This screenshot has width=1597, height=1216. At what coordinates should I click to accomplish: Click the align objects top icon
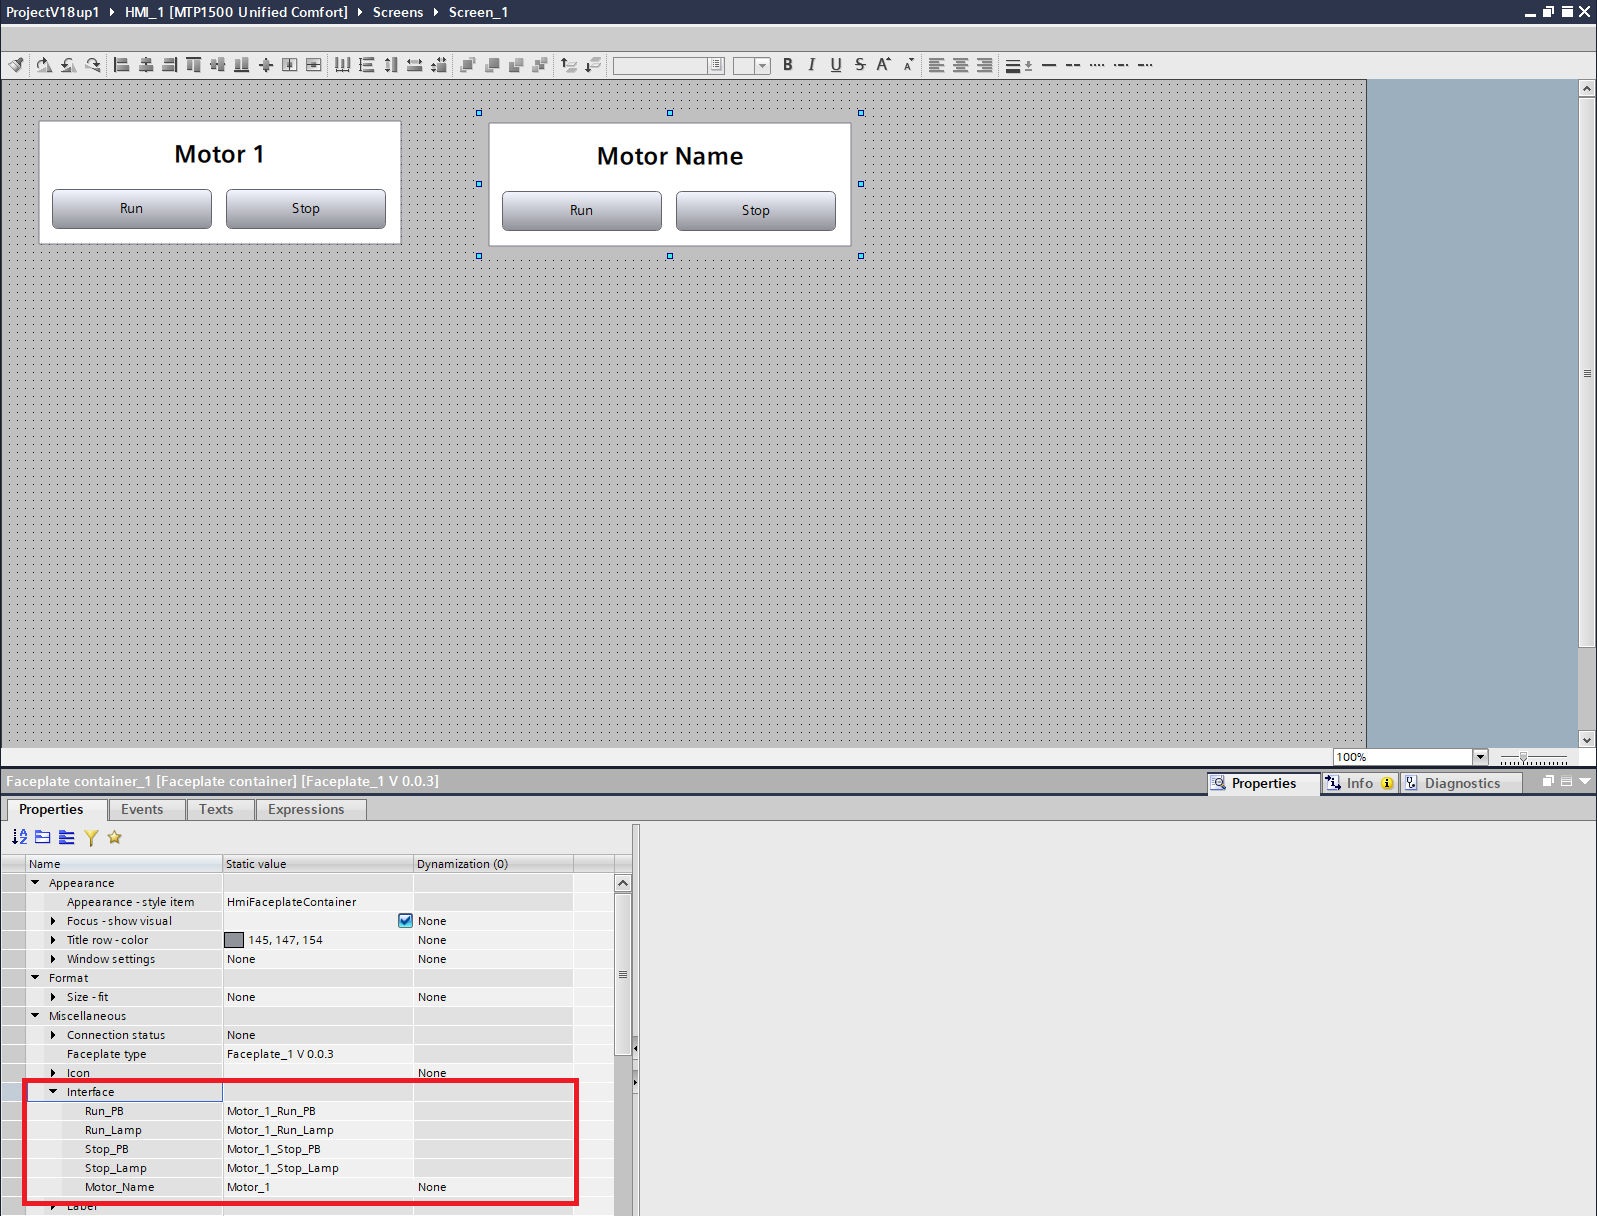pos(194,65)
